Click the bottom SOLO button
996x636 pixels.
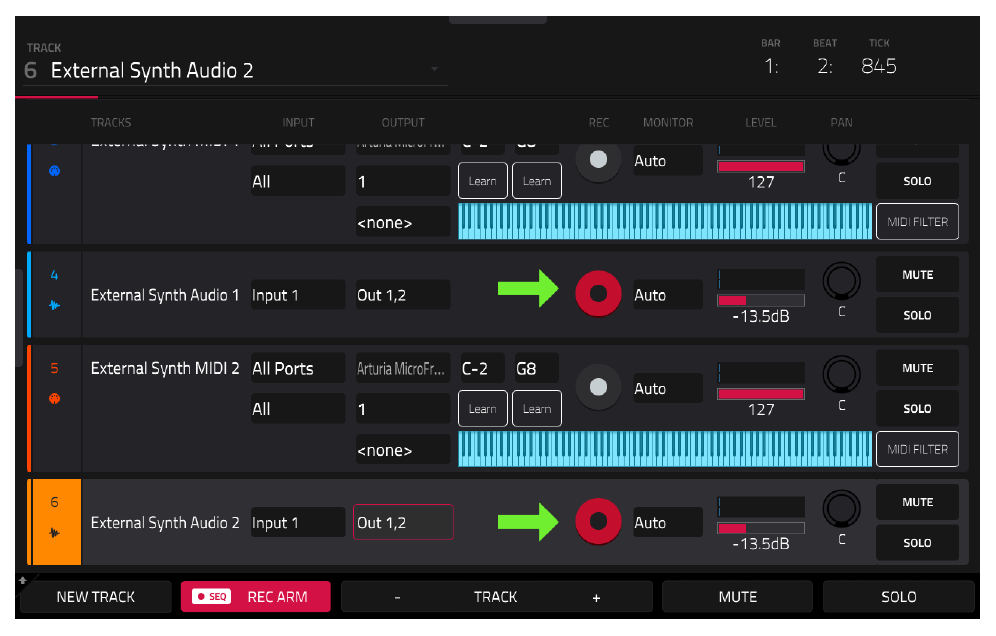tap(898, 597)
